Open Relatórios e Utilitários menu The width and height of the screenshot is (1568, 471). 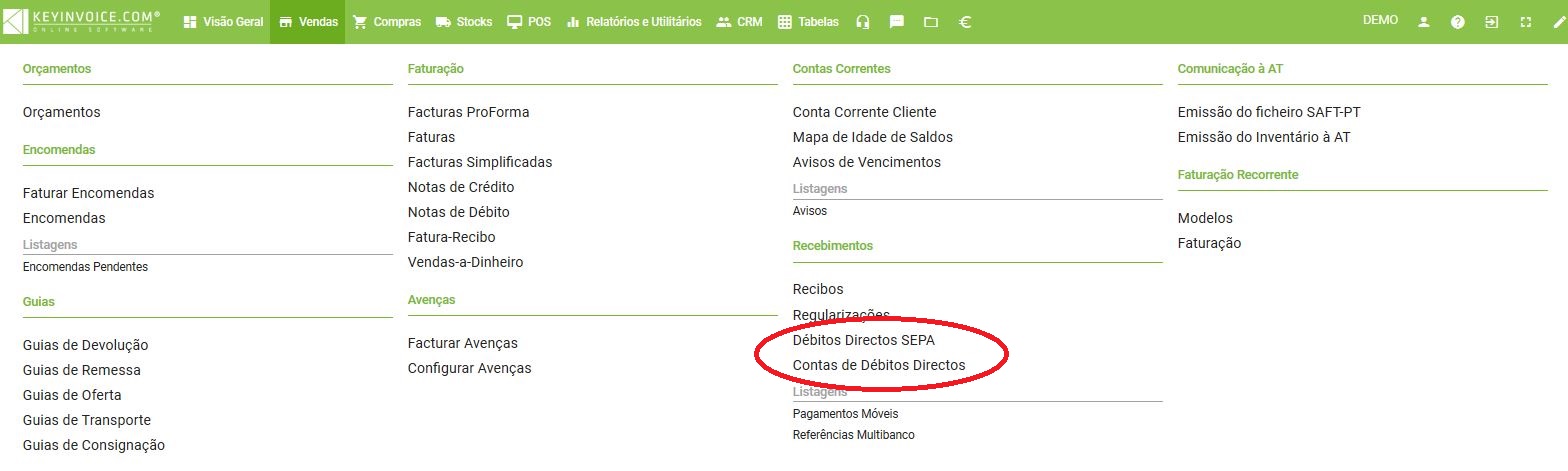pyautogui.click(x=634, y=22)
